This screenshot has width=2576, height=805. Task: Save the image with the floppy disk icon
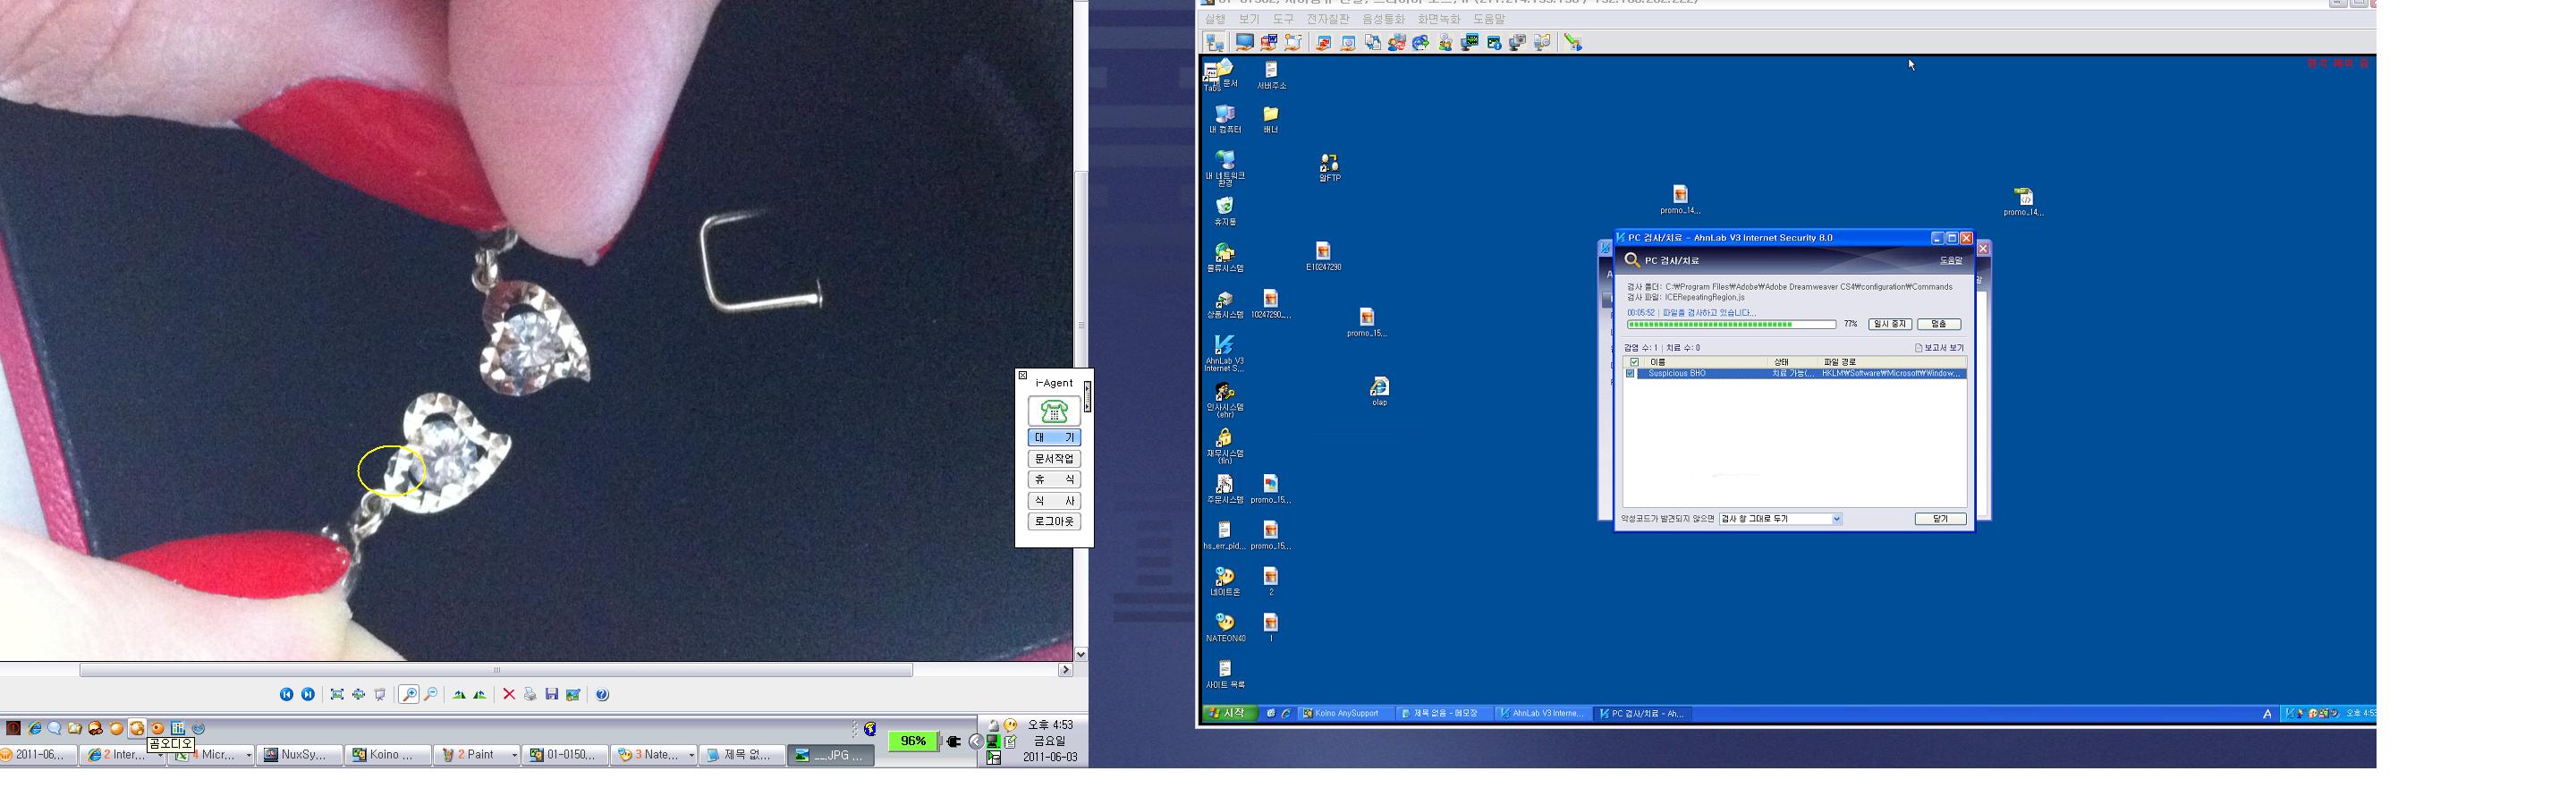tap(552, 695)
